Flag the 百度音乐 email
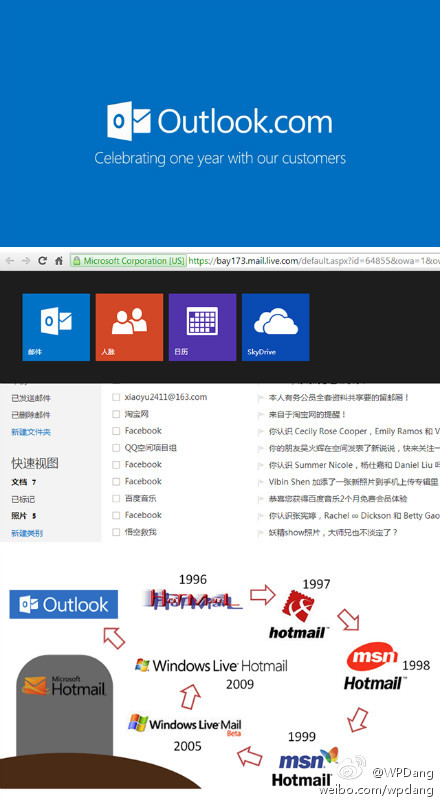 pos(261,499)
